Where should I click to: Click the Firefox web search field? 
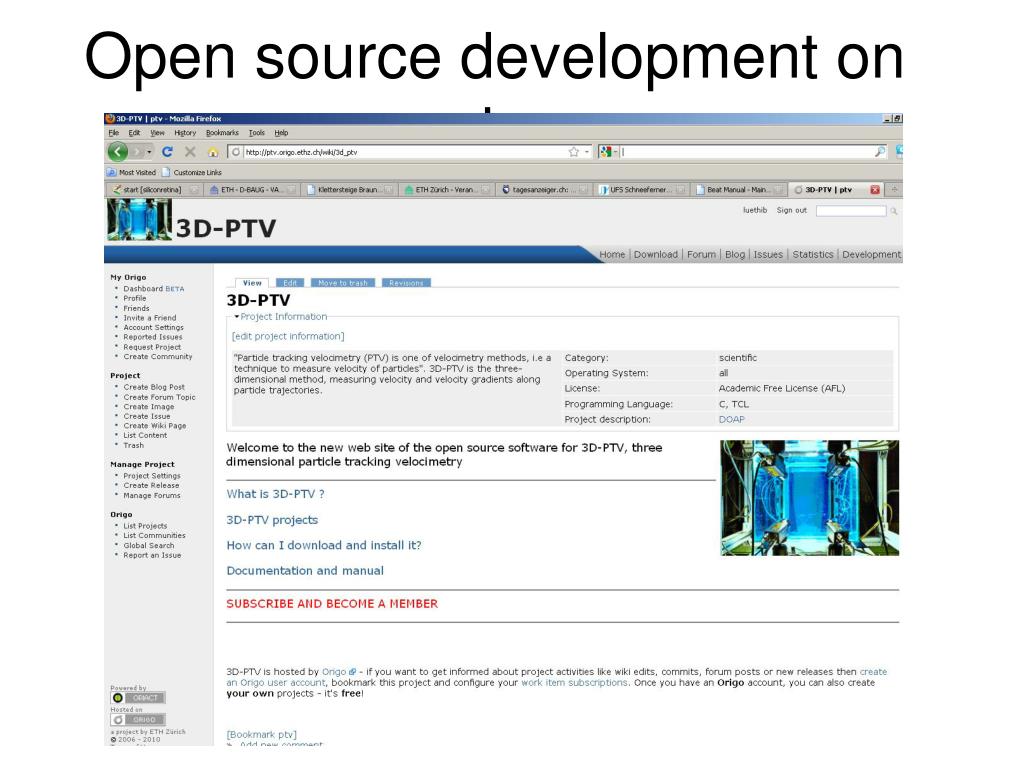746,152
